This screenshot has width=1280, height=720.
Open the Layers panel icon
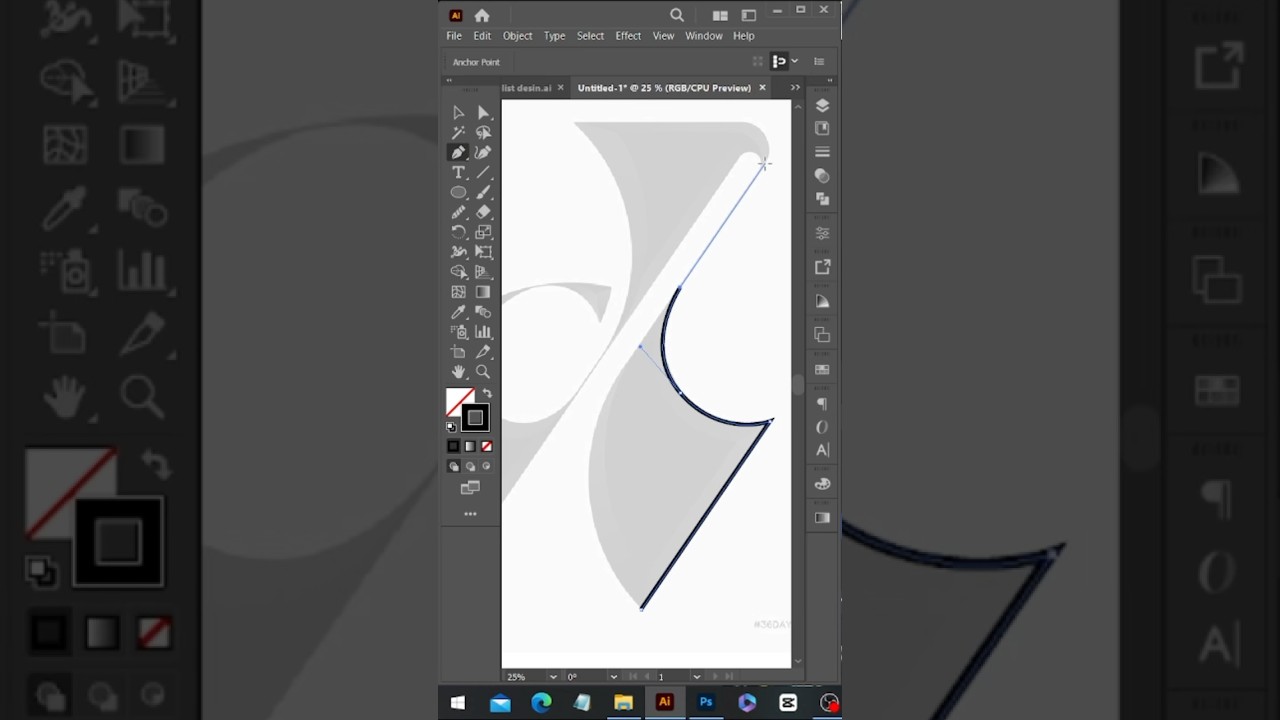pos(822,106)
